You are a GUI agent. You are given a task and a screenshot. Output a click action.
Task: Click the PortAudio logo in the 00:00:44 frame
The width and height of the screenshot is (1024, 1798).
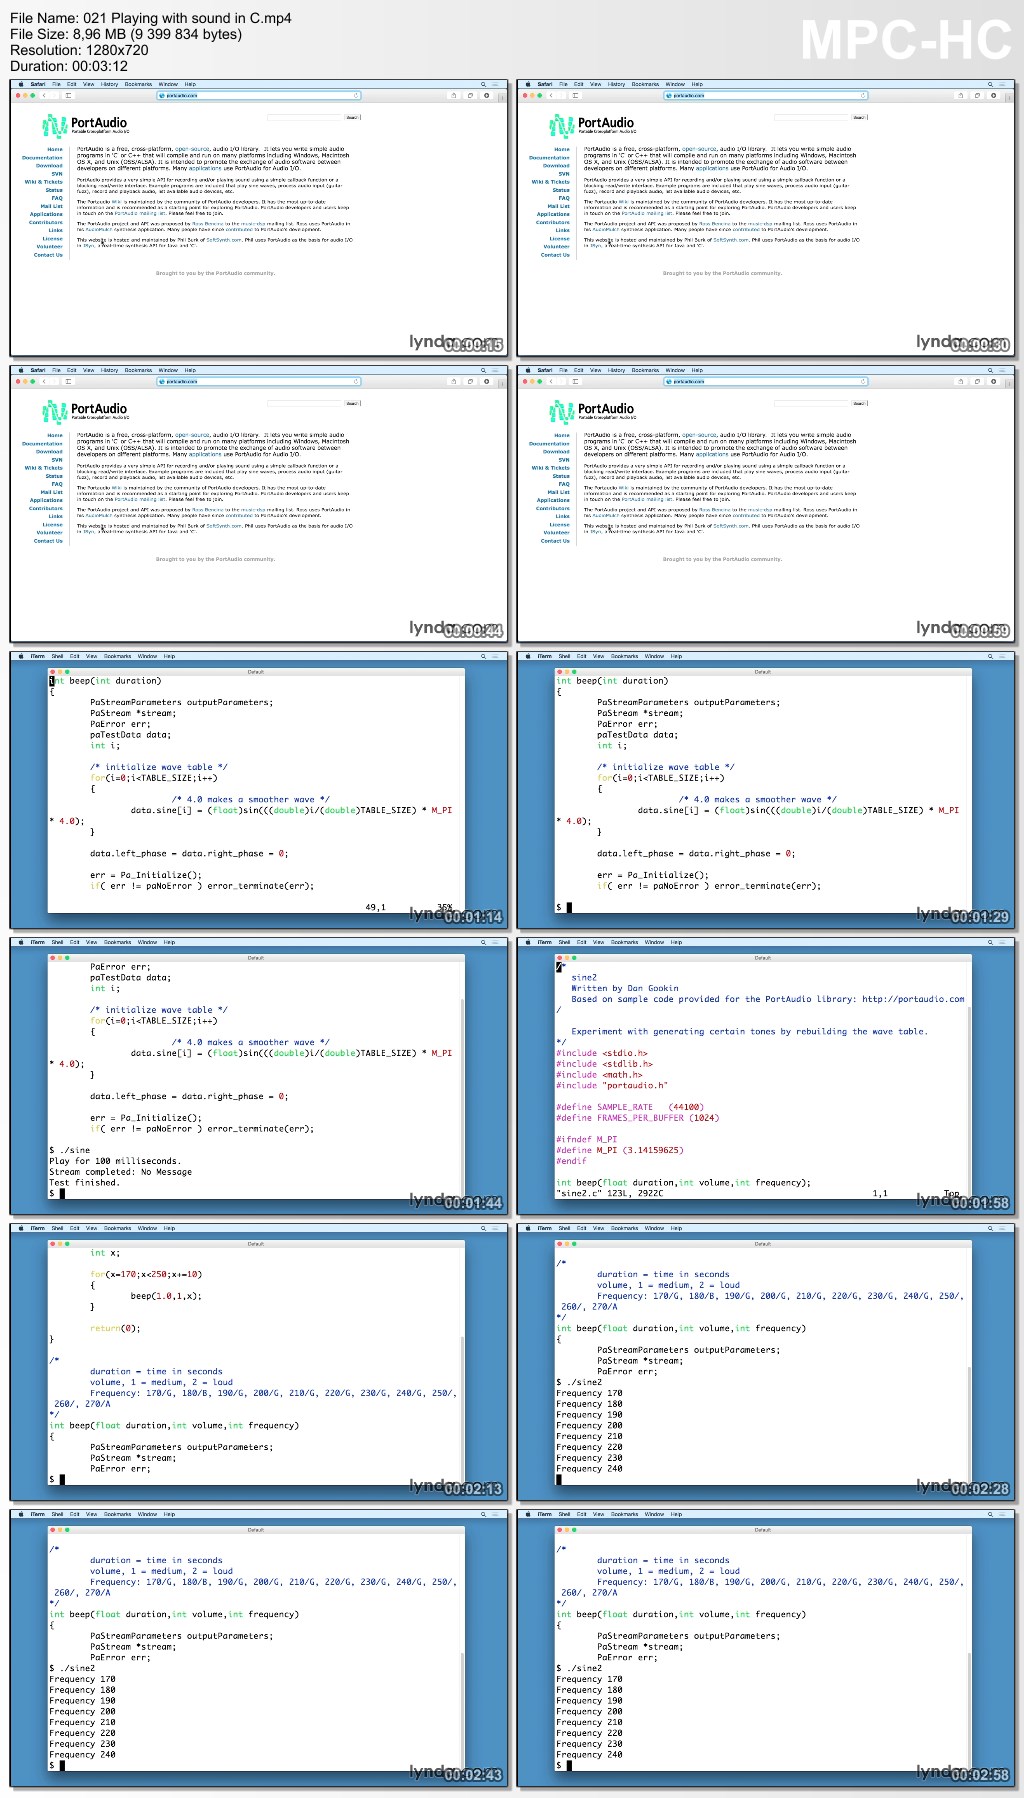click(85, 411)
